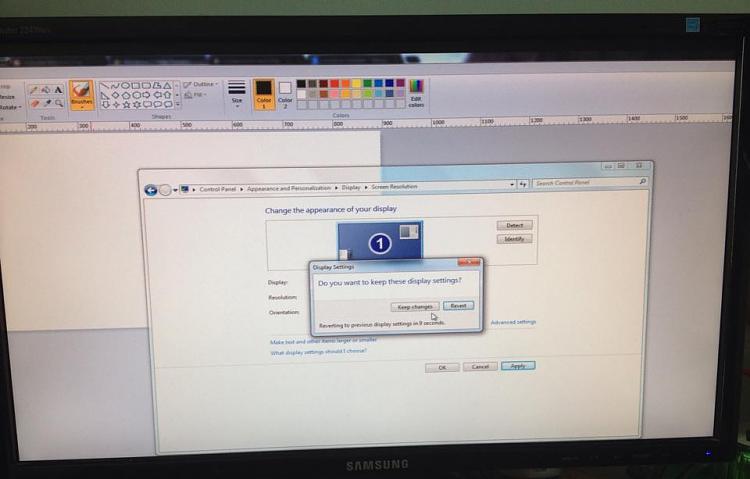Open the Edit colors dialog
This screenshot has height=479, width=750.
click(416, 93)
